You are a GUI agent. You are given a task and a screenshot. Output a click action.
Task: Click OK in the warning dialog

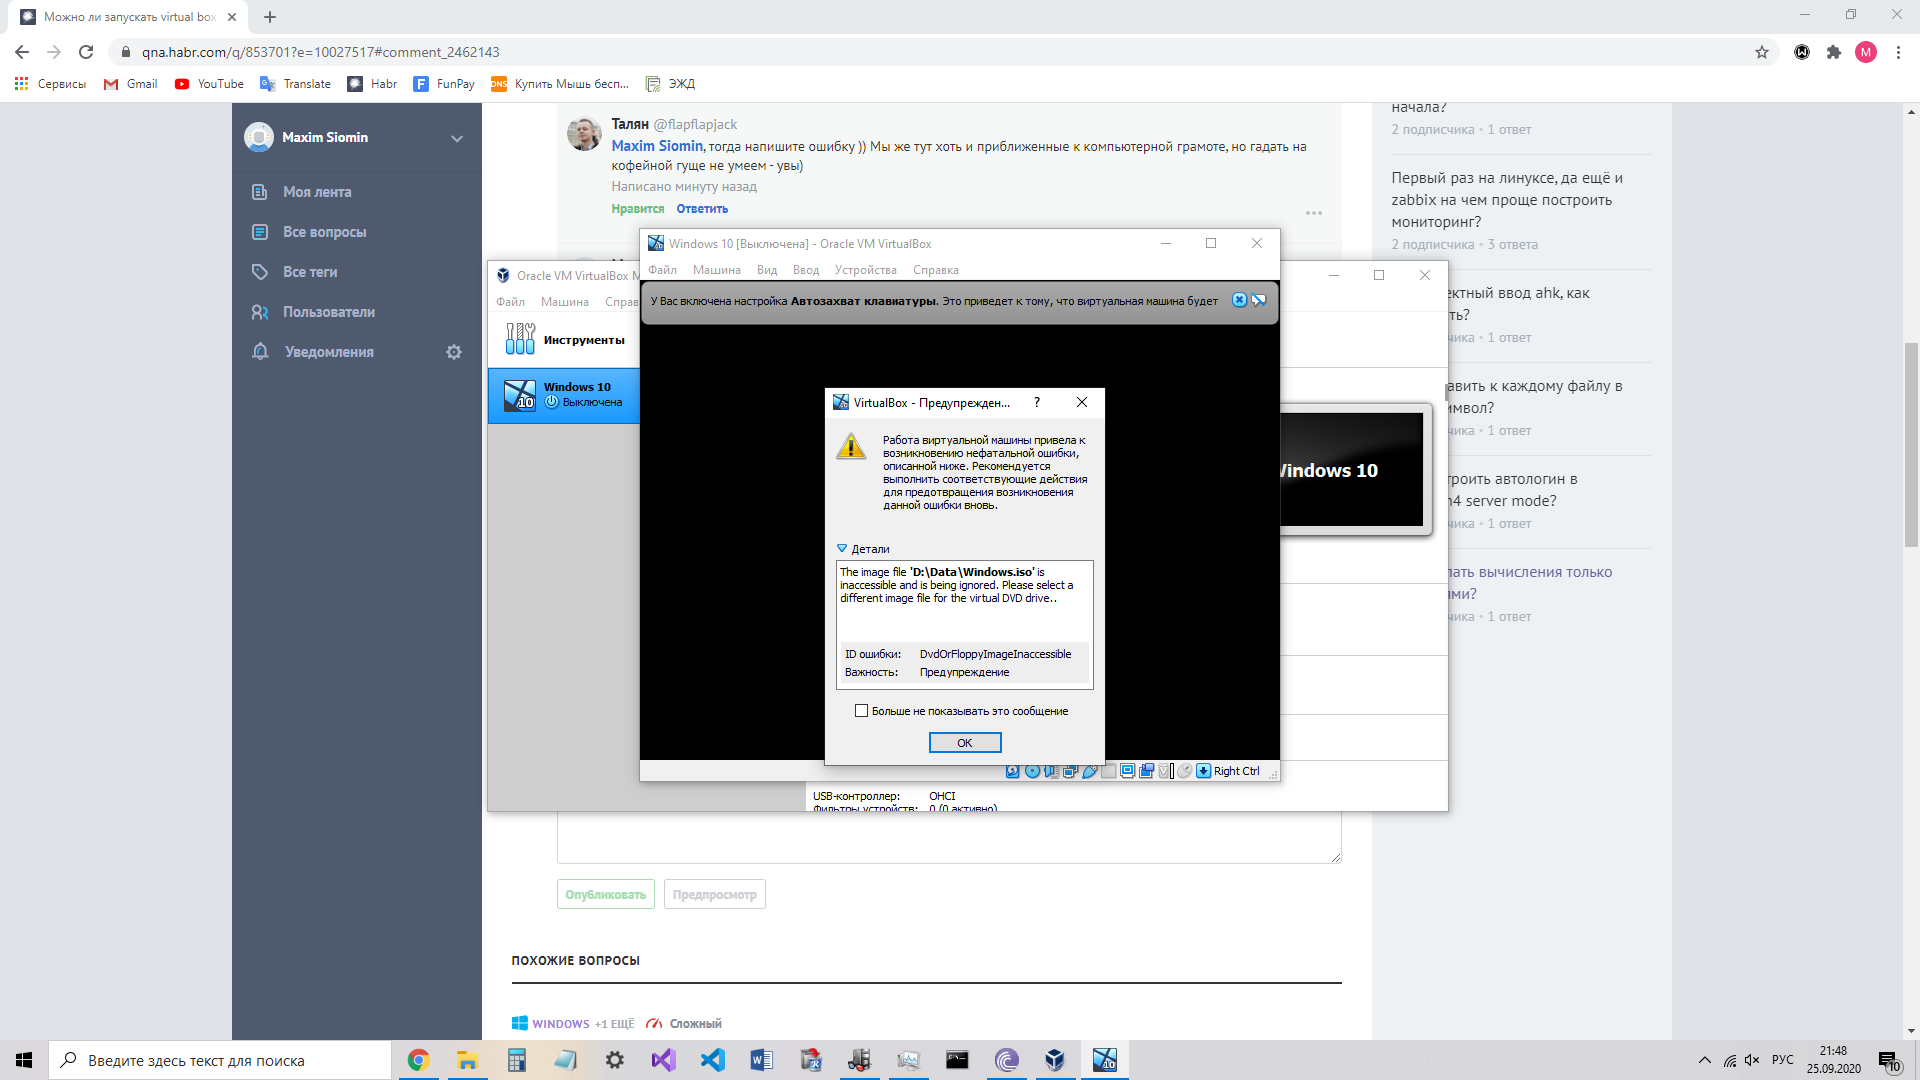click(965, 742)
